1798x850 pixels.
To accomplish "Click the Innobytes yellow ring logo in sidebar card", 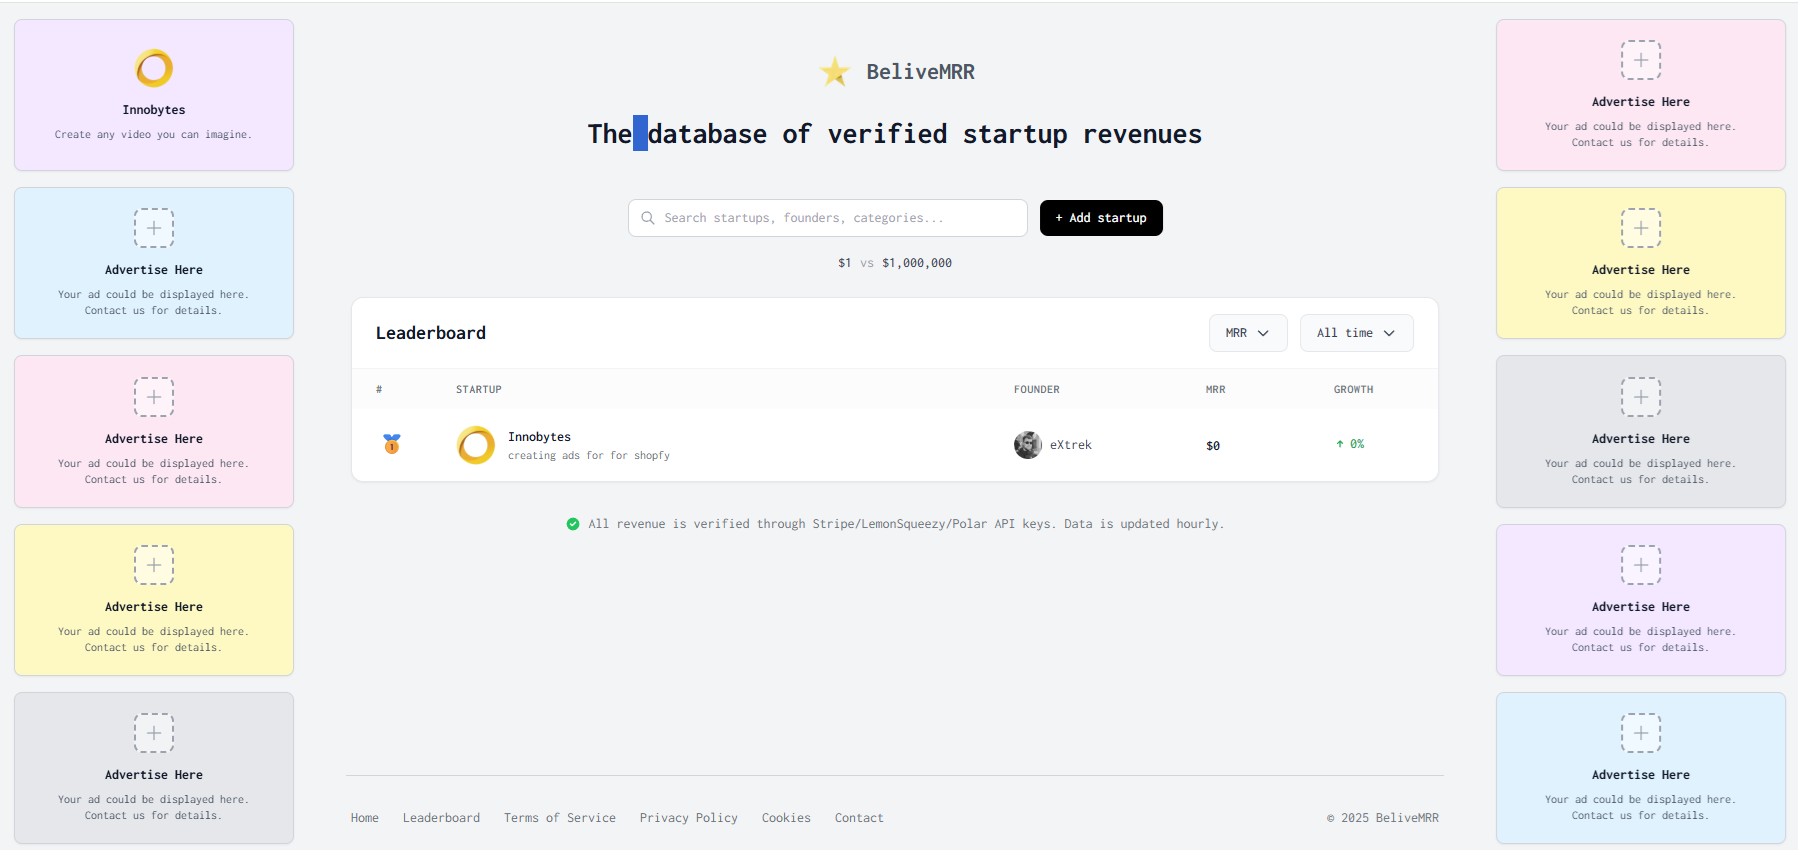I will point(153,68).
